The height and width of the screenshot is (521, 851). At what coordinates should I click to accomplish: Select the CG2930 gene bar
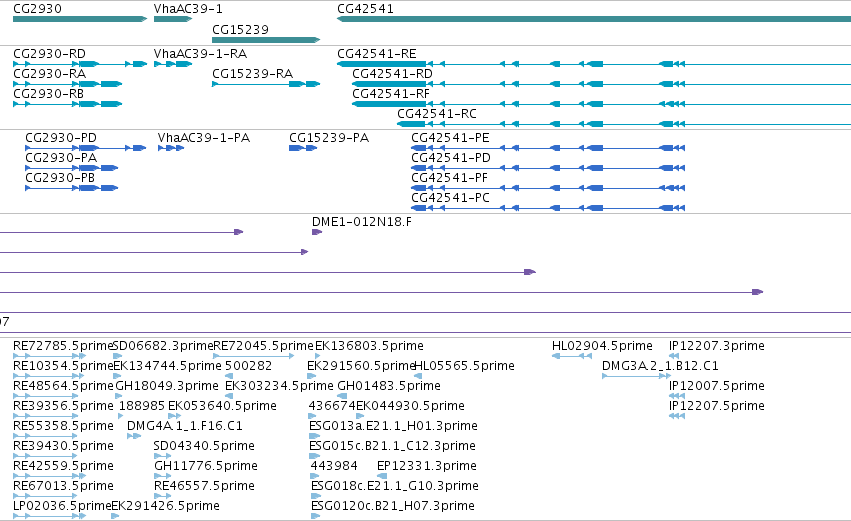coord(80,19)
